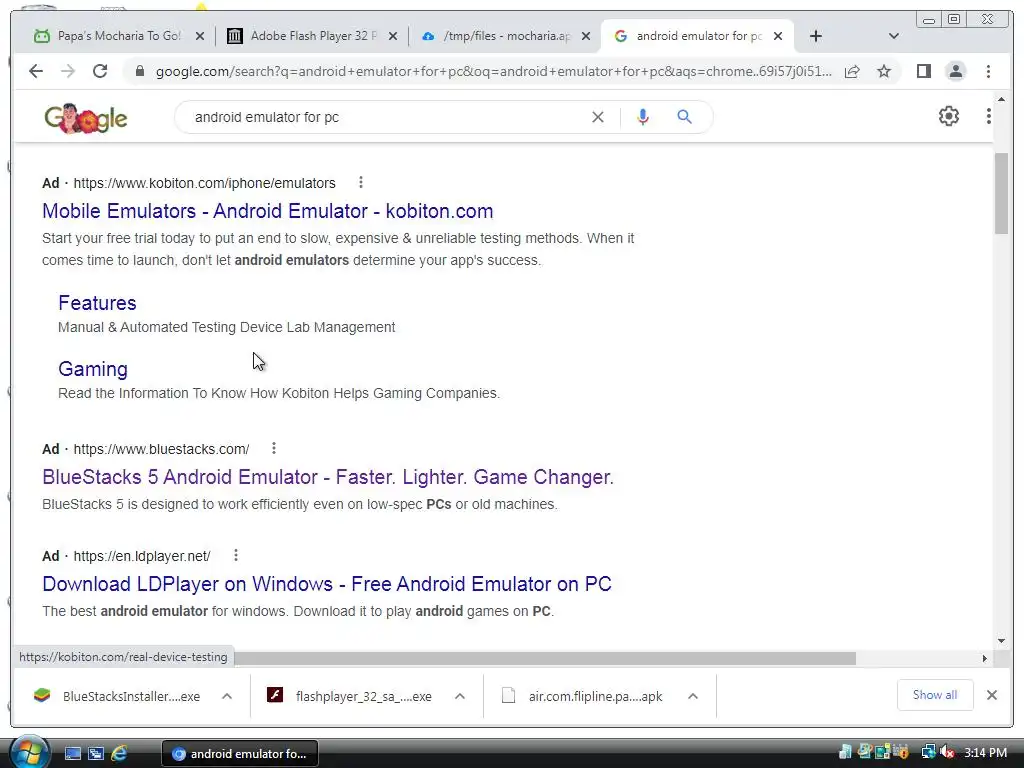Viewport: 1024px width, 768px height.
Task: Open the Chrome profile avatar
Action: pos(955,71)
